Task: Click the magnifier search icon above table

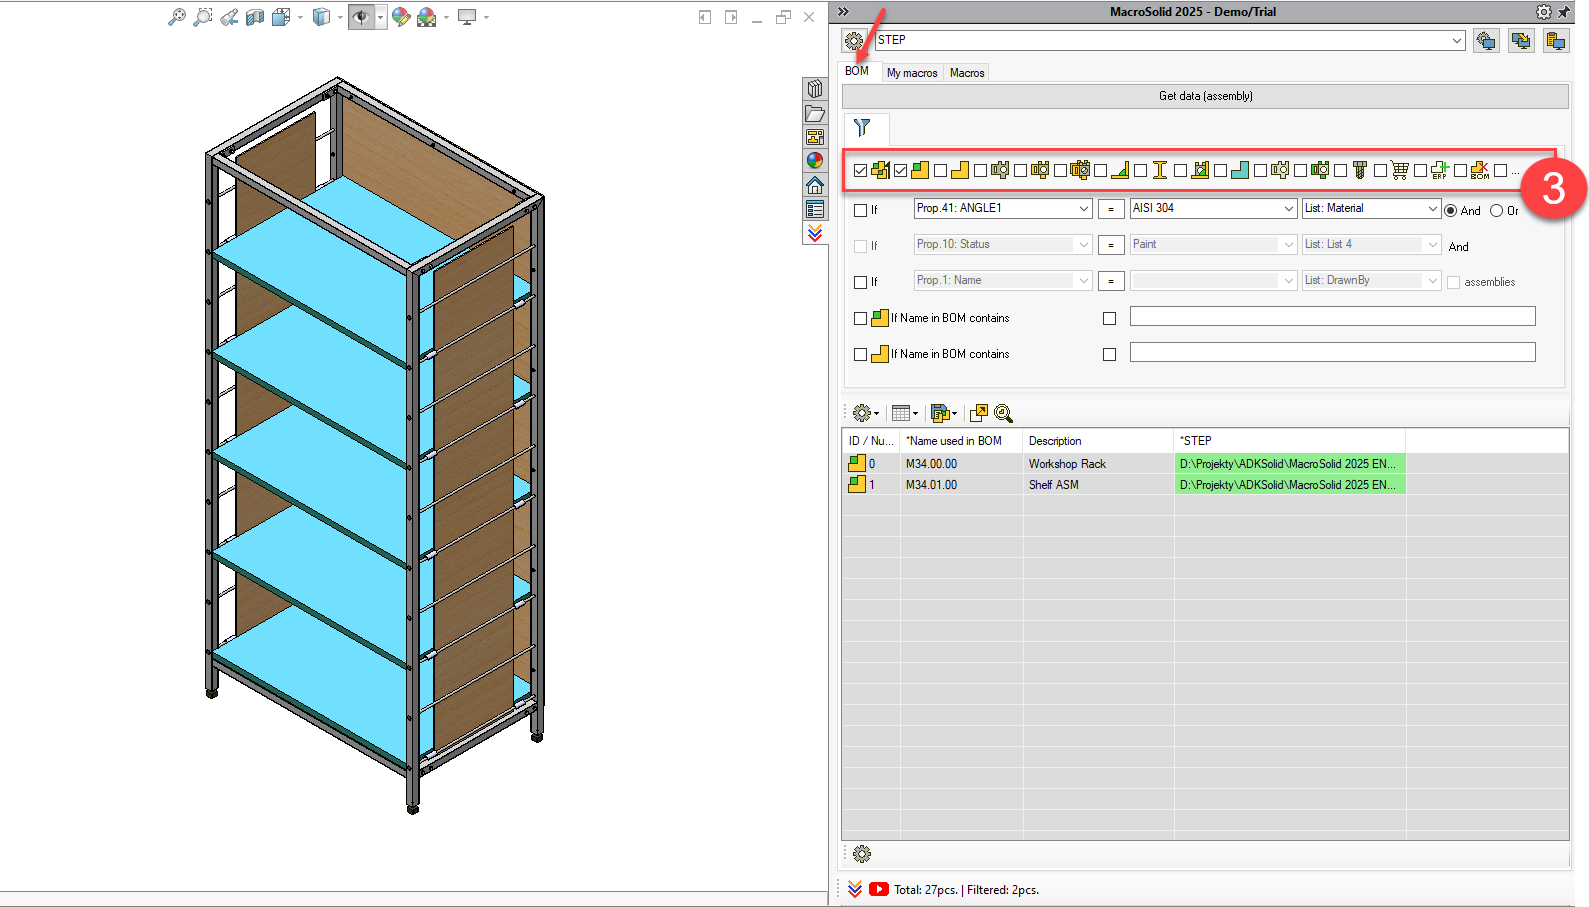Action: point(1004,413)
